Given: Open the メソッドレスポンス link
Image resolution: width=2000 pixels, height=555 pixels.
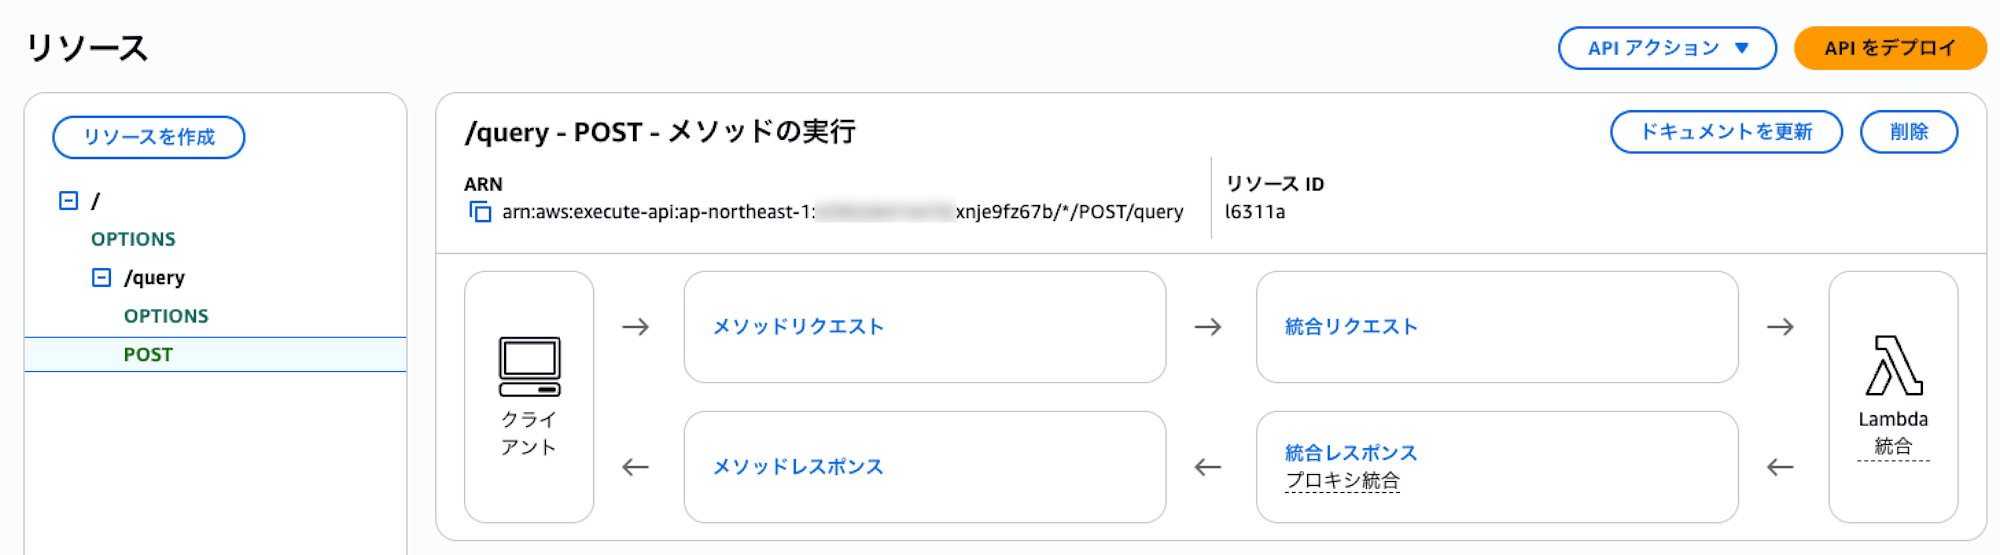Looking at the screenshot, I should [x=798, y=467].
